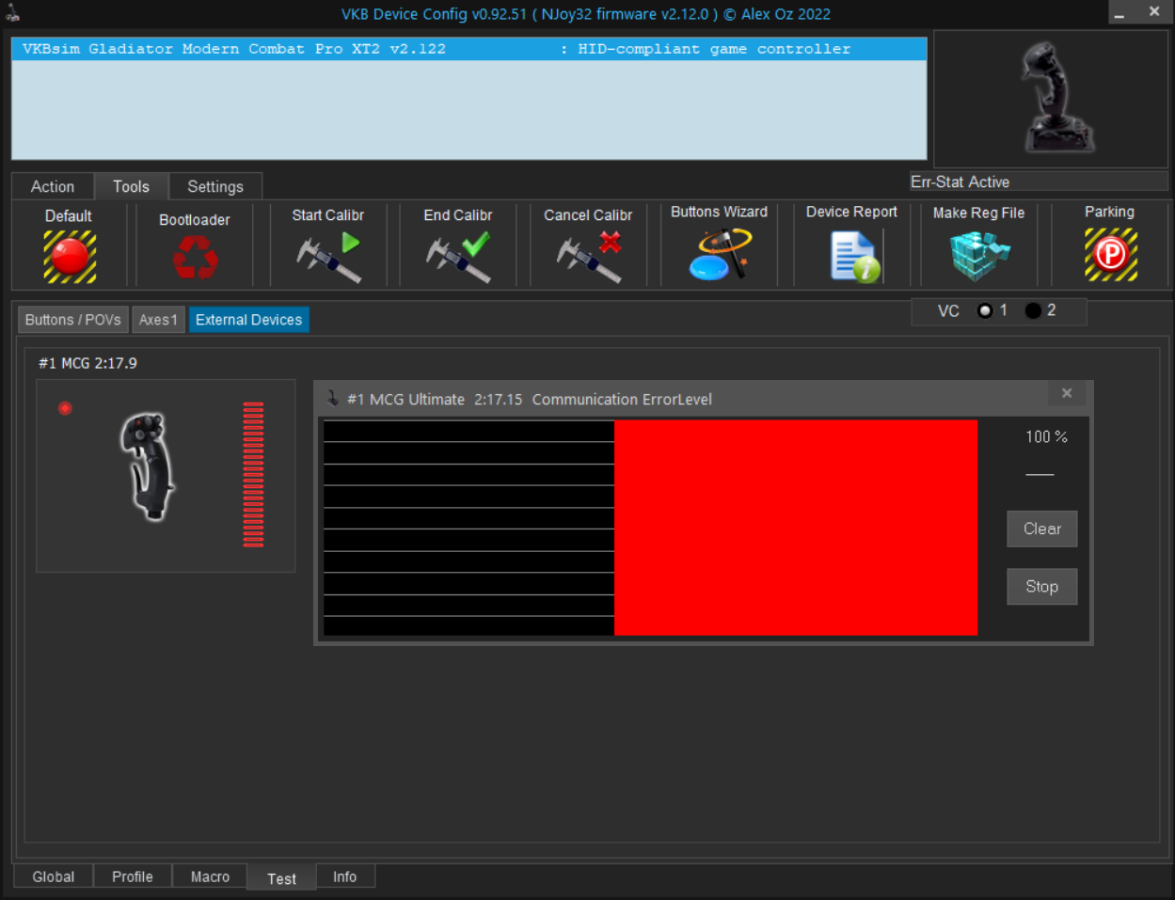Switch to the Action tab
This screenshot has height=900, width=1175.
coord(52,187)
